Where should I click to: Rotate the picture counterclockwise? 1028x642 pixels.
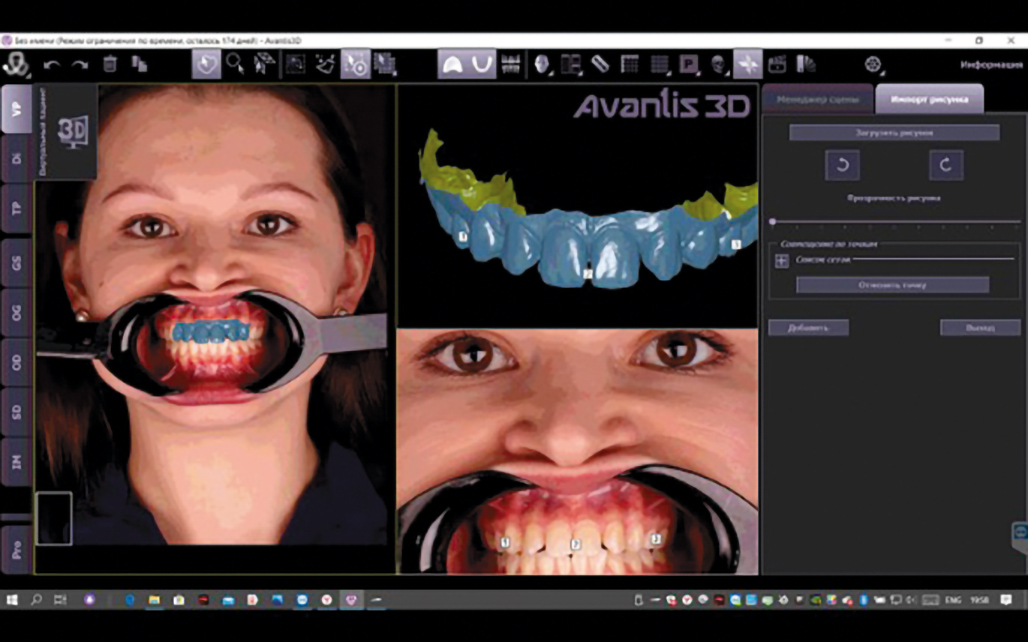coord(842,165)
